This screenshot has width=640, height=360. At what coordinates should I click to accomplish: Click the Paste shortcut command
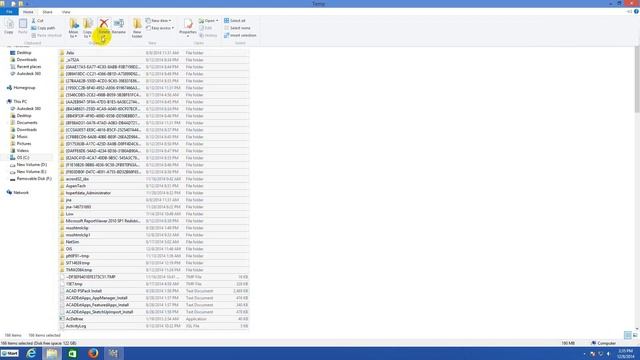pos(47,36)
